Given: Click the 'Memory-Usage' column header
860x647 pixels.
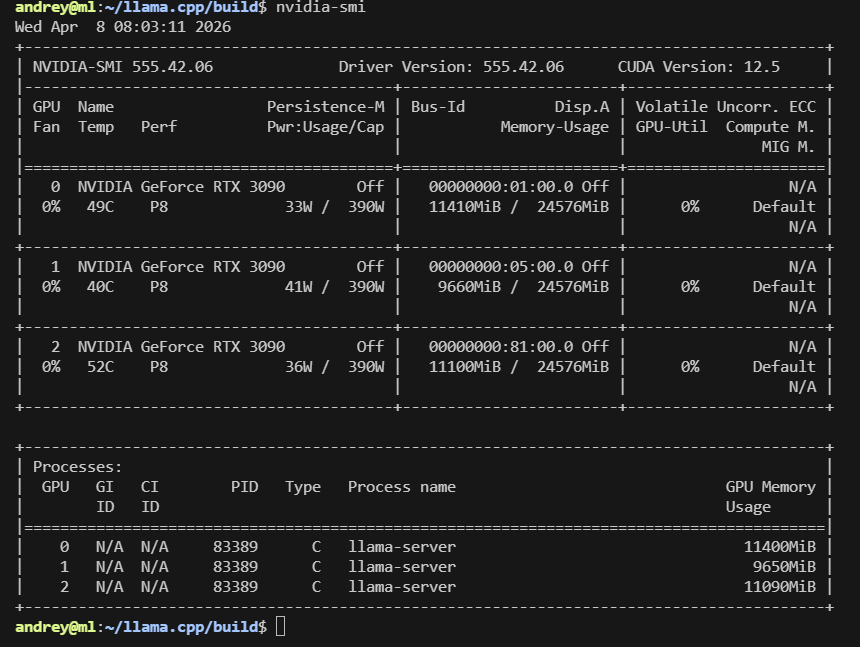Looking at the screenshot, I should click(x=555, y=127).
